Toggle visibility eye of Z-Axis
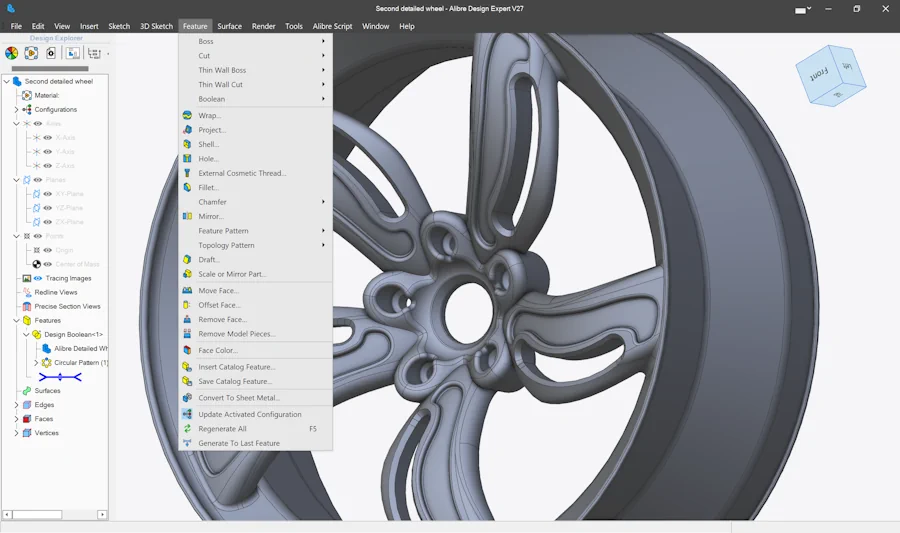The image size is (900, 533). [x=48, y=166]
